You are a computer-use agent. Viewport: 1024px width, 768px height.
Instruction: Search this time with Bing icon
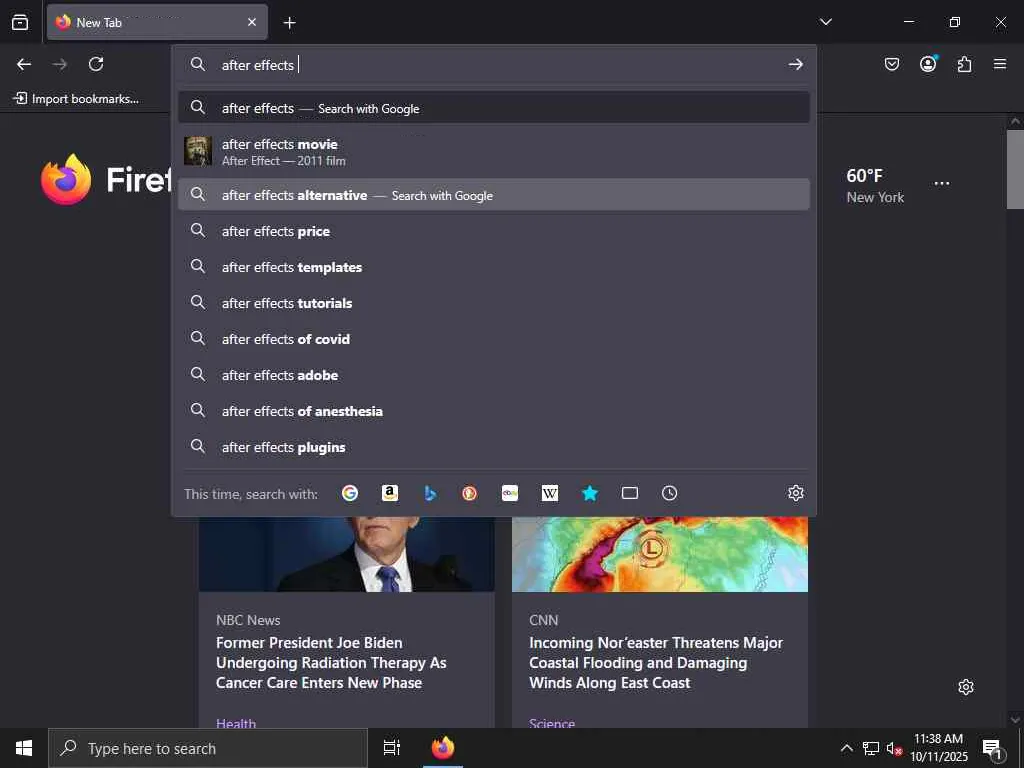(430, 493)
